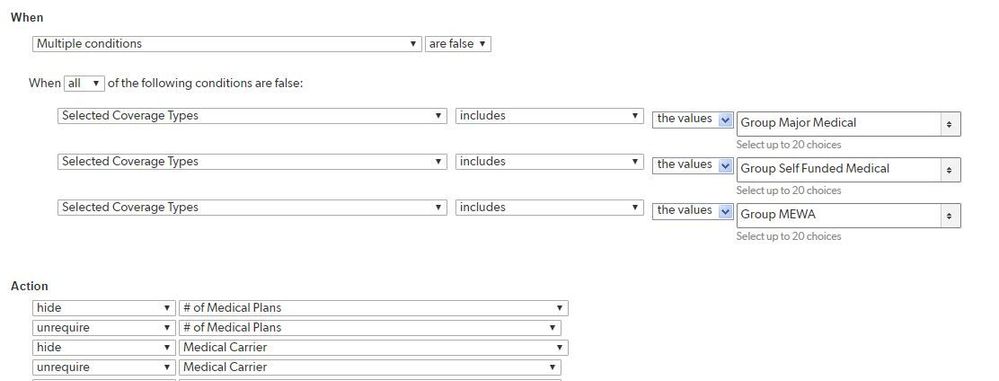Open third Selected Coverage Types dropdown
999x381 pixels.
pyautogui.click(x=252, y=208)
